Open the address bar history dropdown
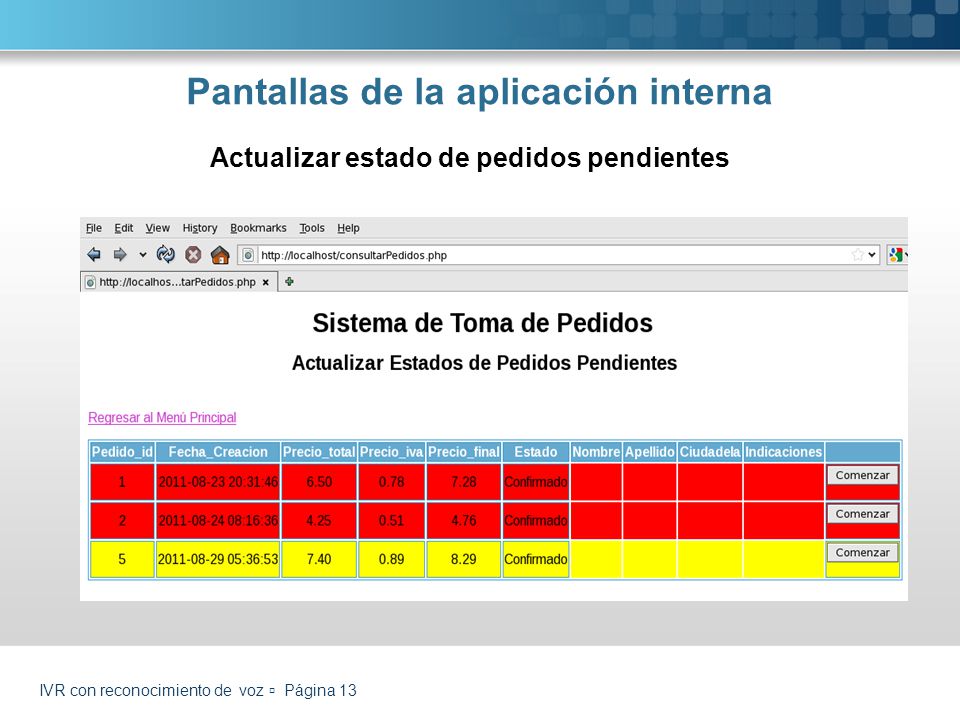 point(872,255)
